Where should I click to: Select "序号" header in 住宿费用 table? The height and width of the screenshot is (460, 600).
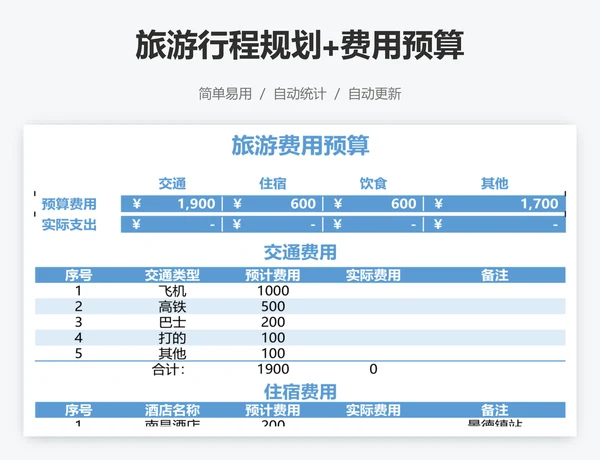pyautogui.click(x=78, y=410)
